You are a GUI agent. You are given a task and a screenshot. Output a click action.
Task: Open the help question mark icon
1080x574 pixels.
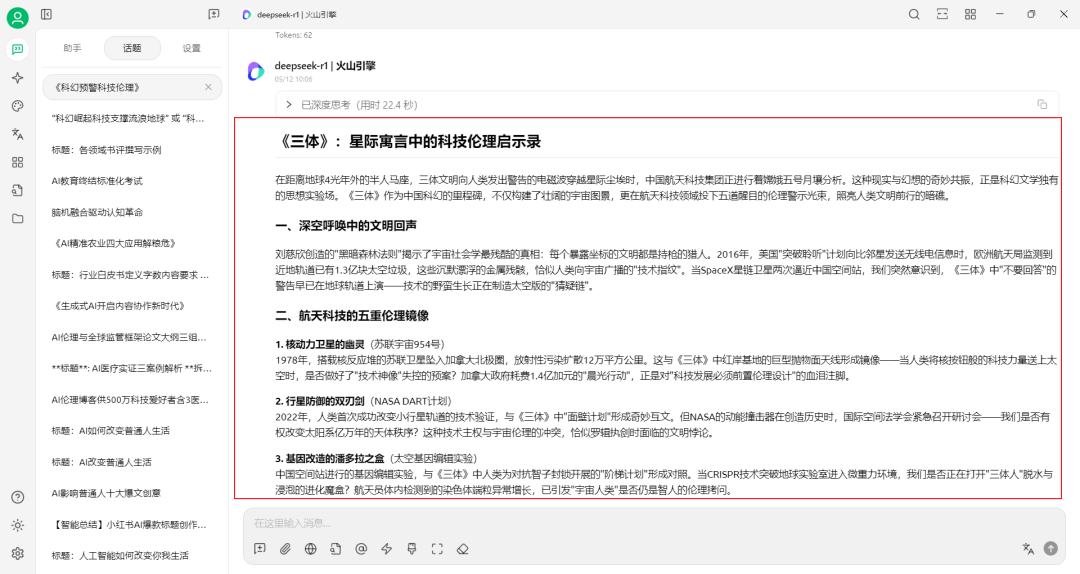(x=17, y=498)
